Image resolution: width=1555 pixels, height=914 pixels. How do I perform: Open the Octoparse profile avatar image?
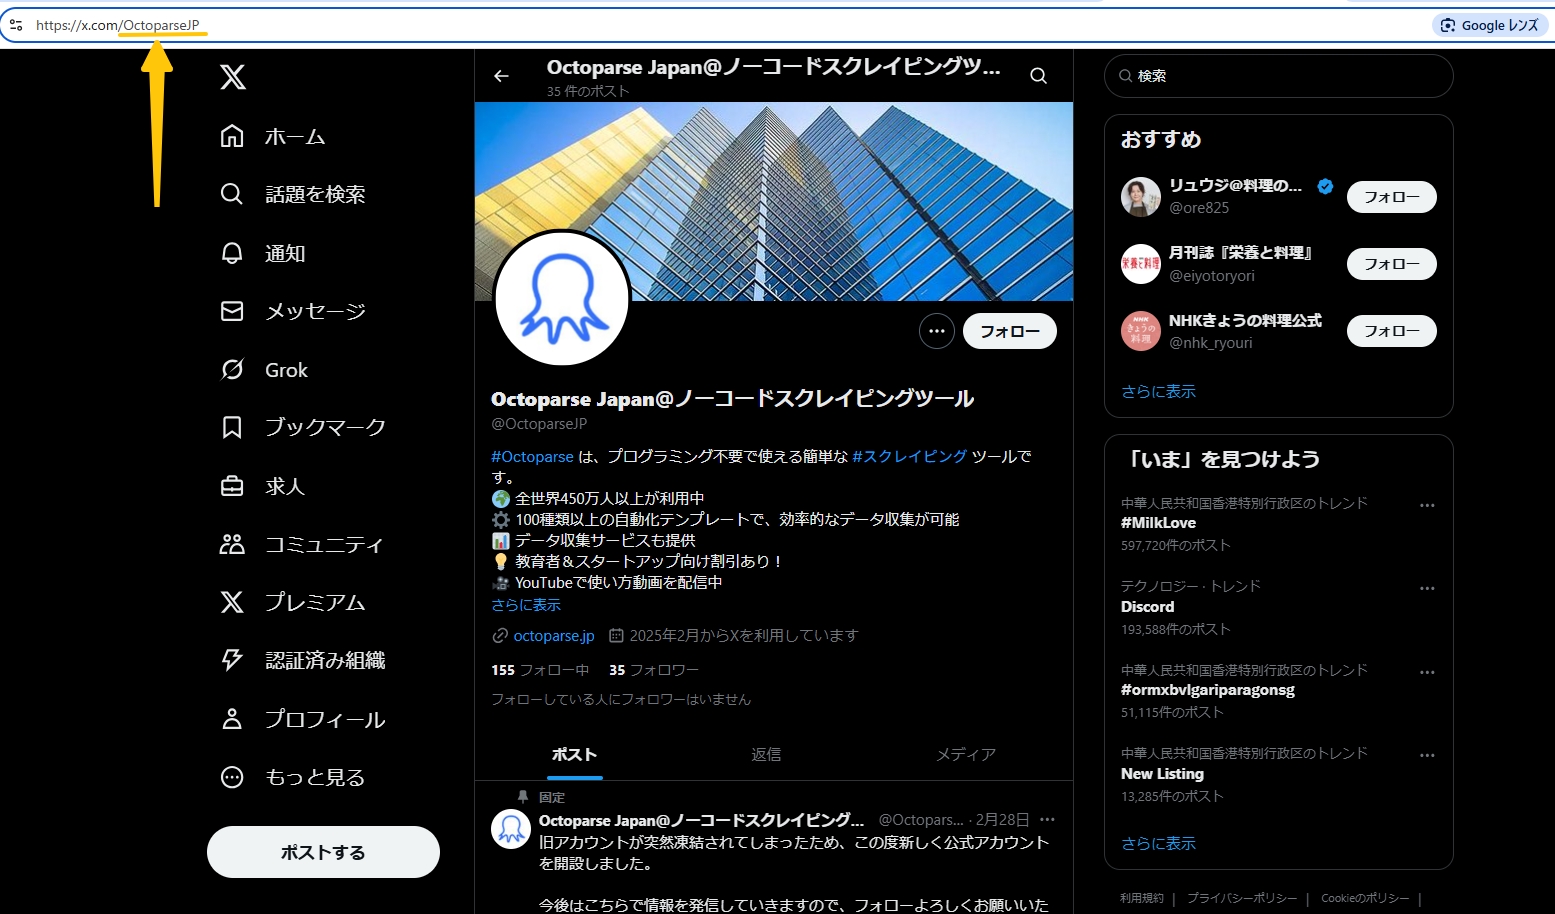click(562, 298)
